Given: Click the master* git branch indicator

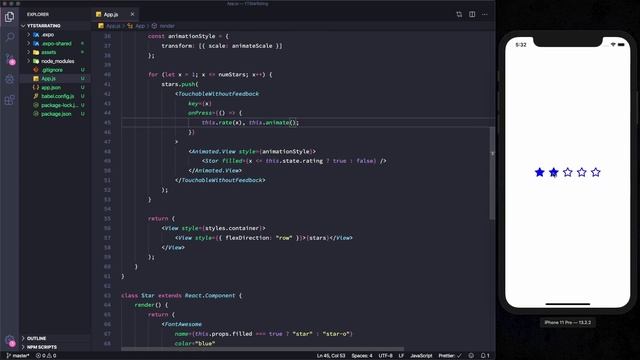Looking at the screenshot, I should coord(17,356).
